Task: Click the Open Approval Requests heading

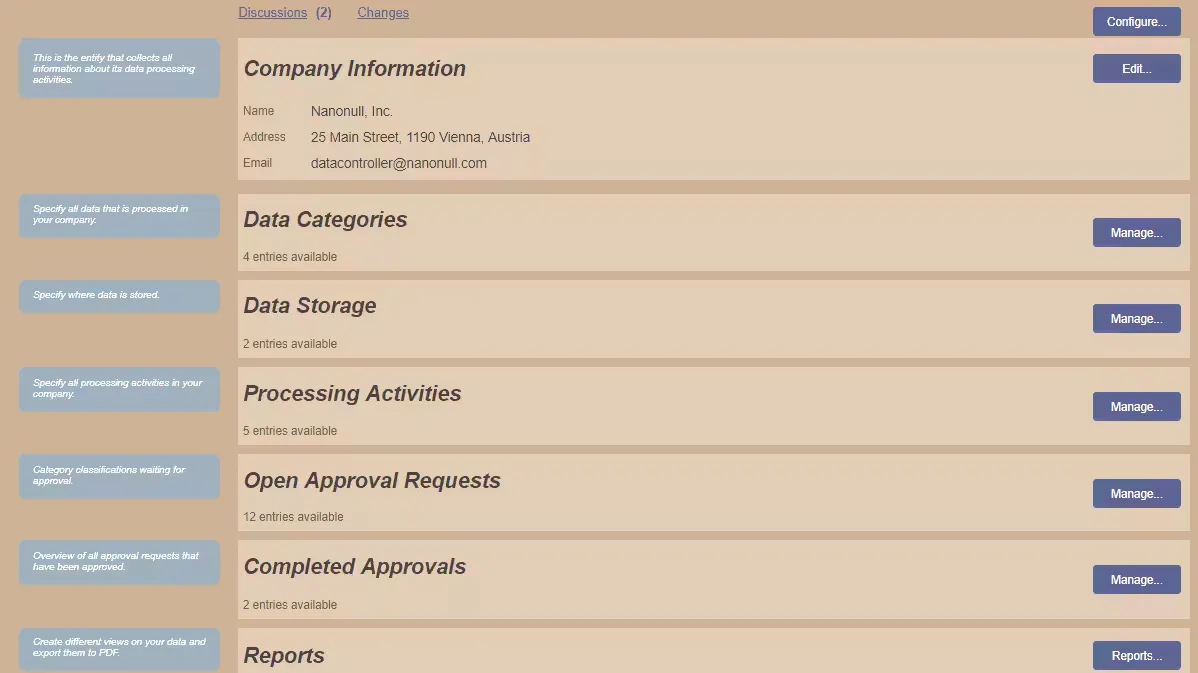Action: point(372,480)
